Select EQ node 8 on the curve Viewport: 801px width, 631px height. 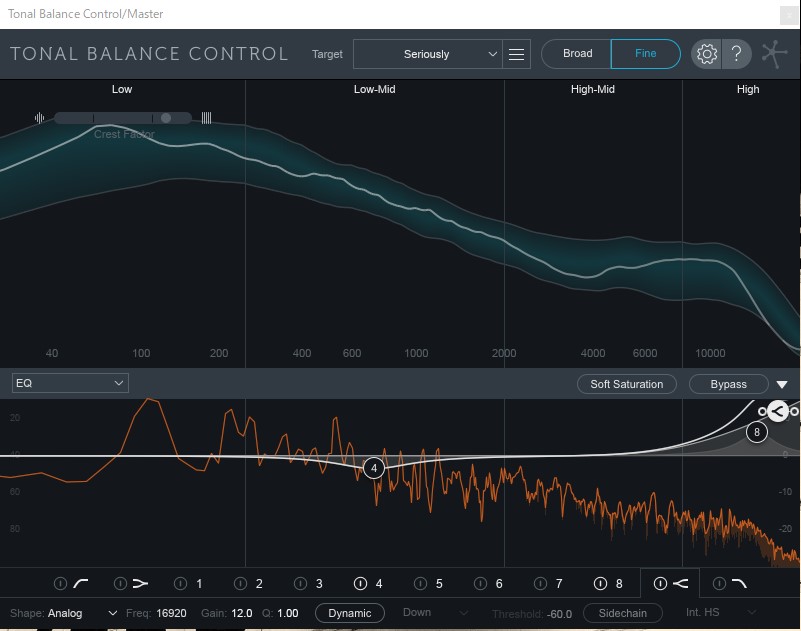pos(757,432)
